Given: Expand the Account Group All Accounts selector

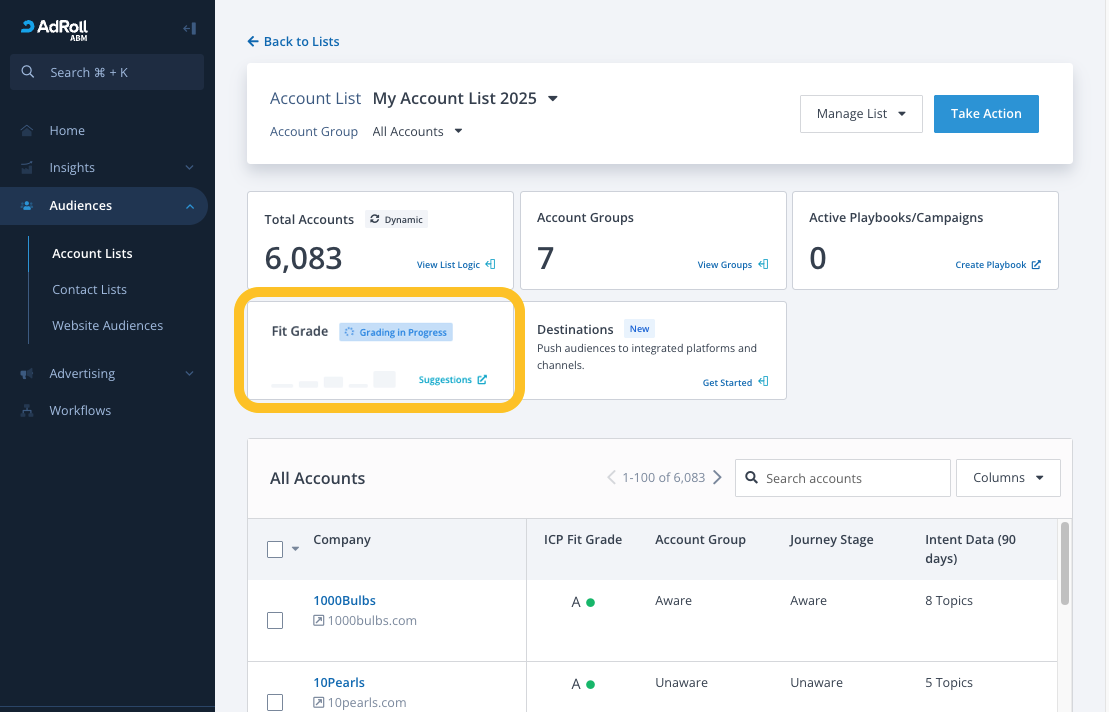Looking at the screenshot, I should coord(417,132).
